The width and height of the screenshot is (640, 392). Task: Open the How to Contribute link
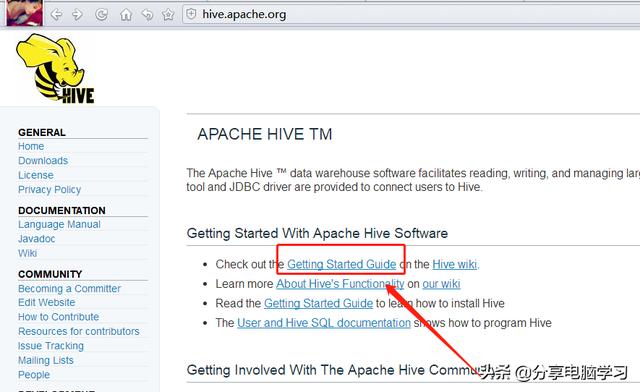coord(58,317)
